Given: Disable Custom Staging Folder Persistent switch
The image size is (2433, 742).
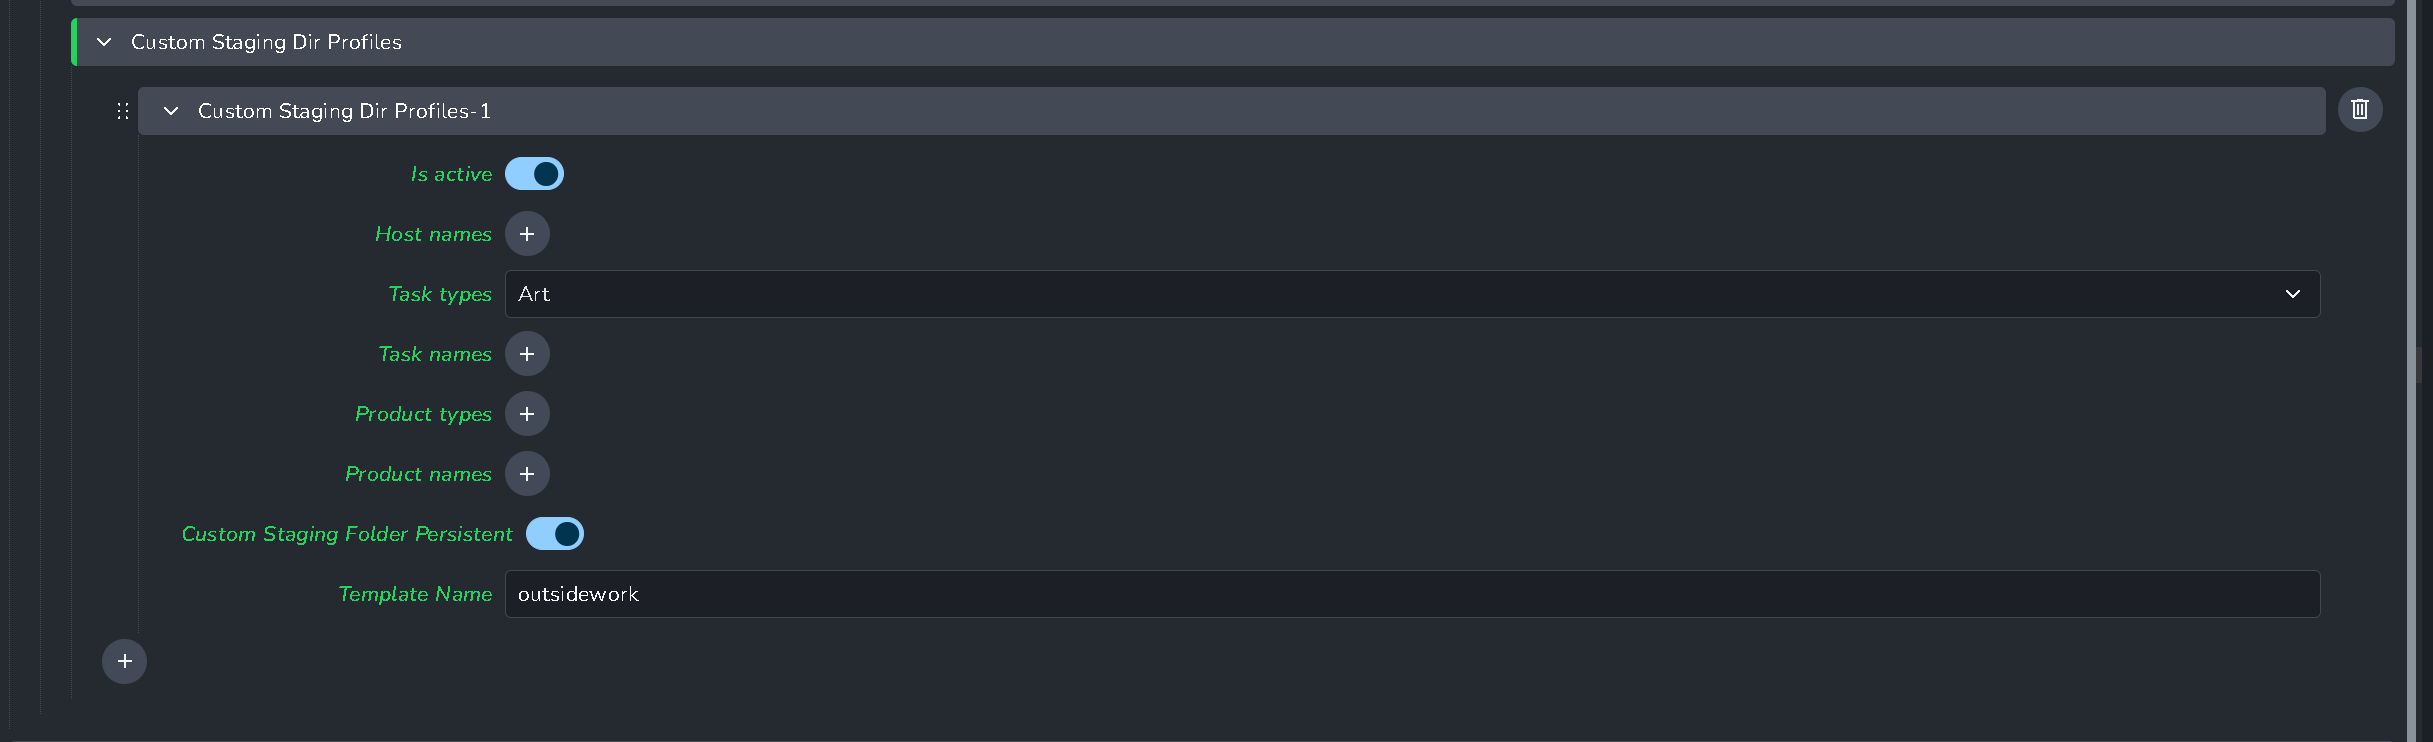Looking at the screenshot, I should pyautogui.click(x=555, y=534).
